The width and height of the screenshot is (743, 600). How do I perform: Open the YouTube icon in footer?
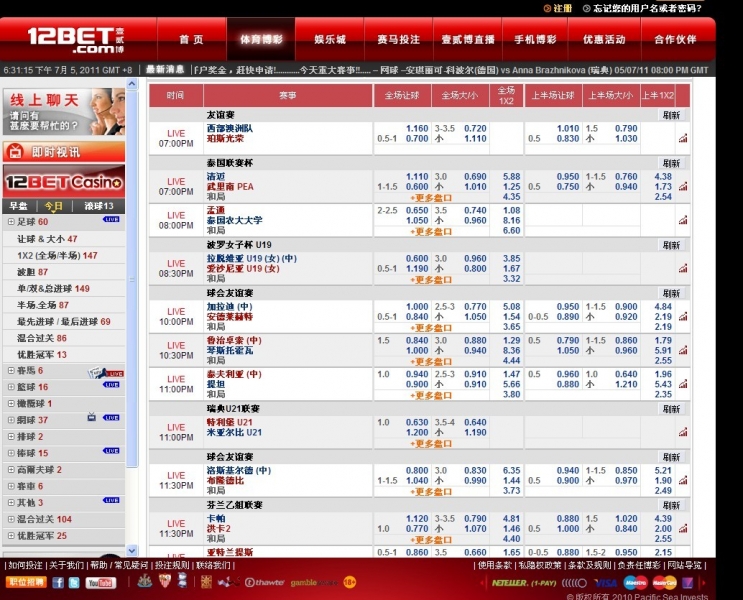click(x=100, y=582)
